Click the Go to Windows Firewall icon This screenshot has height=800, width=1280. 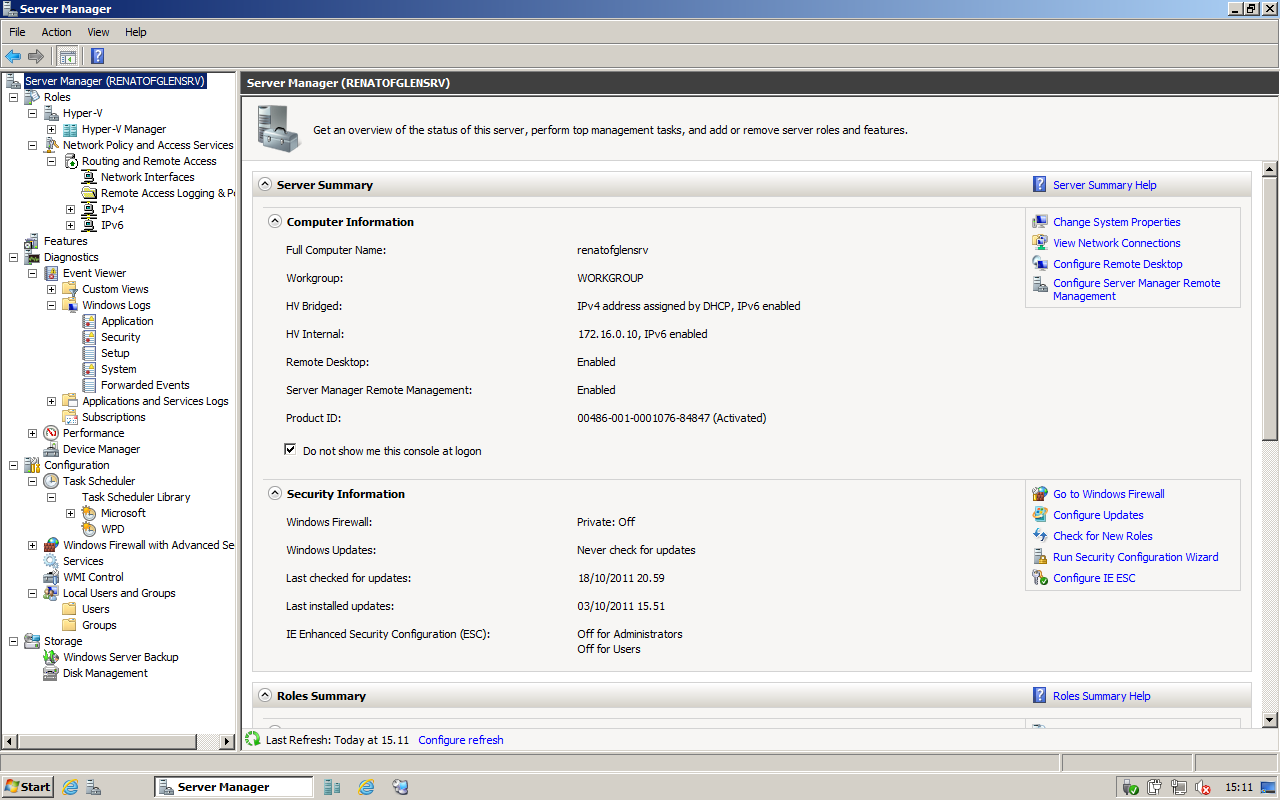[x=1040, y=494]
